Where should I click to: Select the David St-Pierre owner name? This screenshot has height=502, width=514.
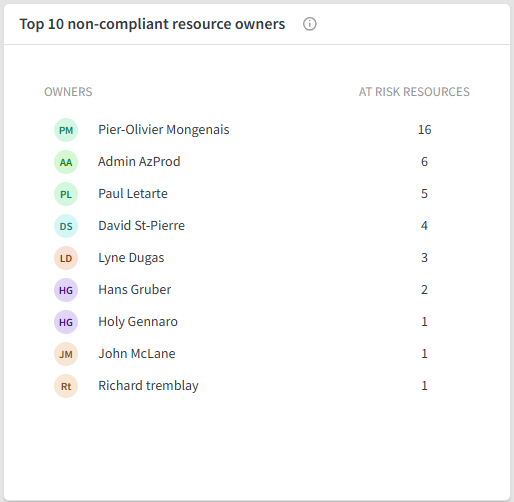(x=141, y=226)
